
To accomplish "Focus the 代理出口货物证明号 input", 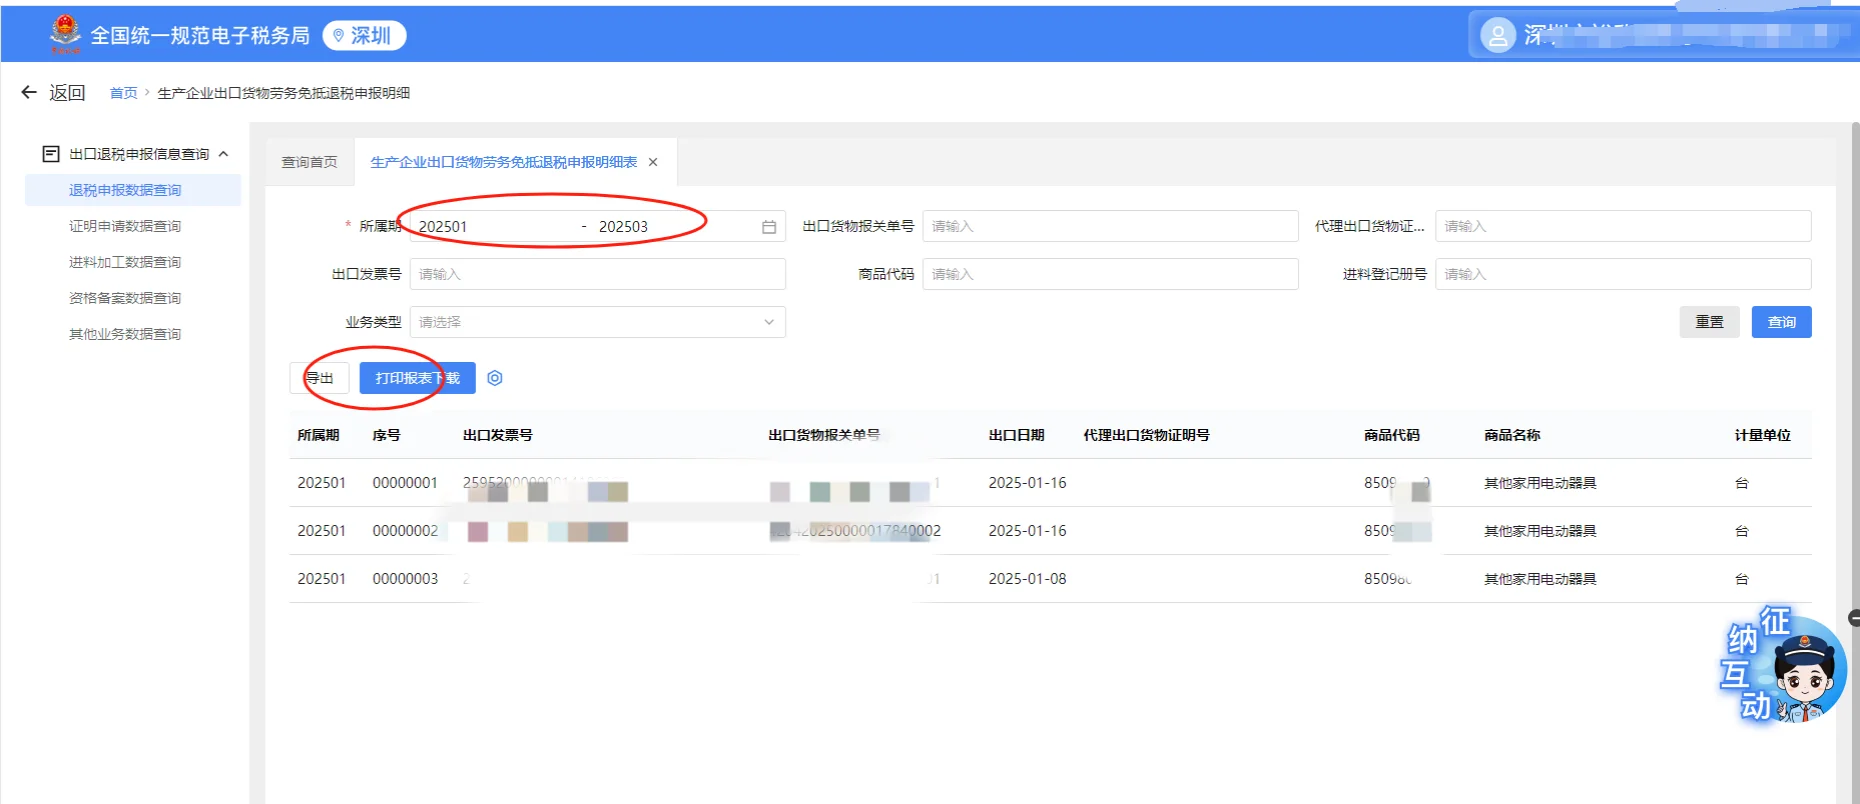I will pos(1623,226).
